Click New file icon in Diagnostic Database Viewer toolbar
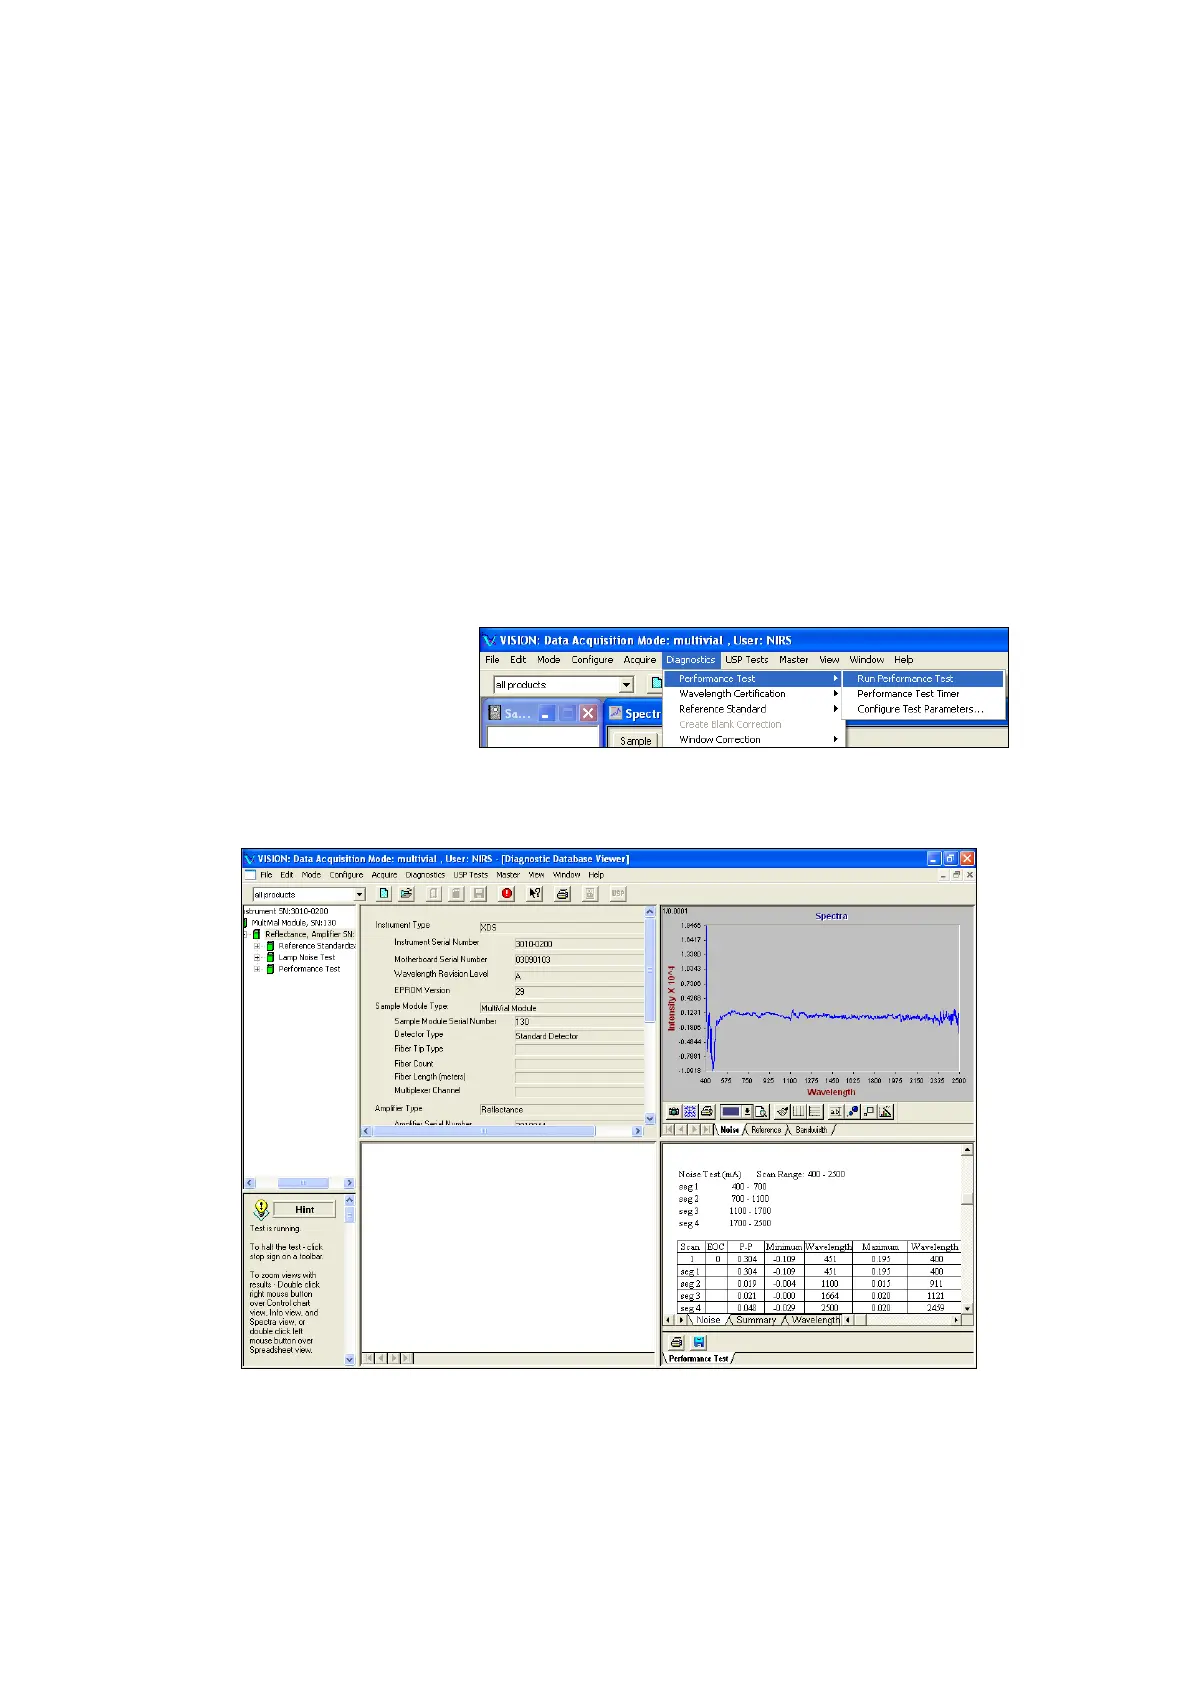1191x1684 pixels. pyautogui.click(x=384, y=893)
